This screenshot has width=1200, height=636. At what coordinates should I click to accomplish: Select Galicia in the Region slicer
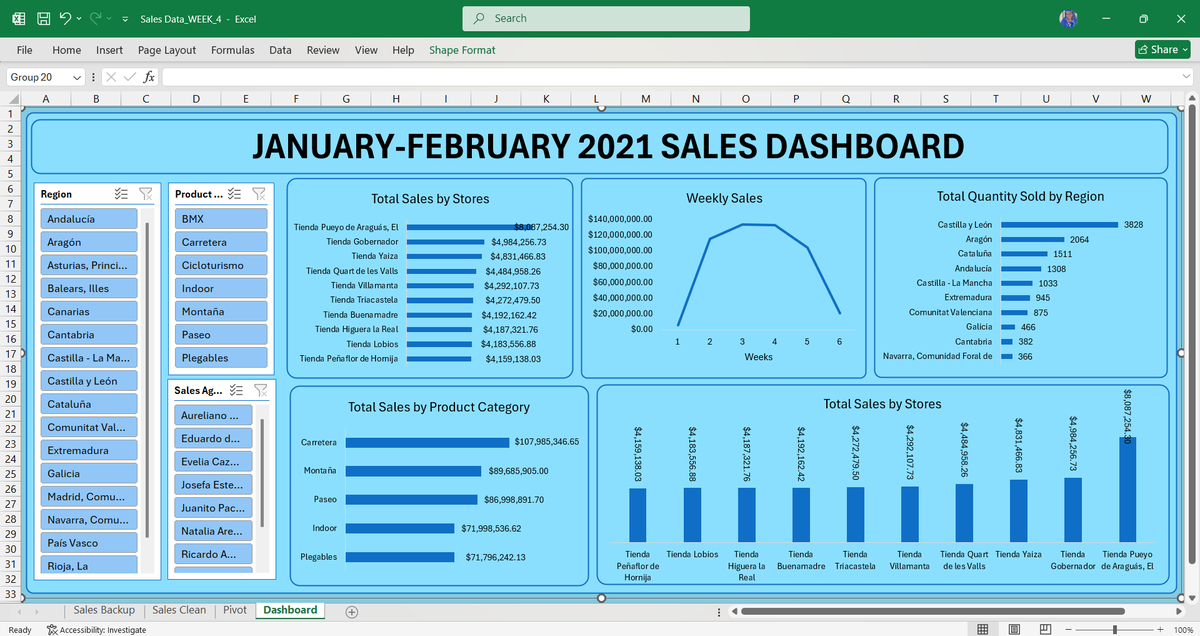pyautogui.click(x=88, y=474)
